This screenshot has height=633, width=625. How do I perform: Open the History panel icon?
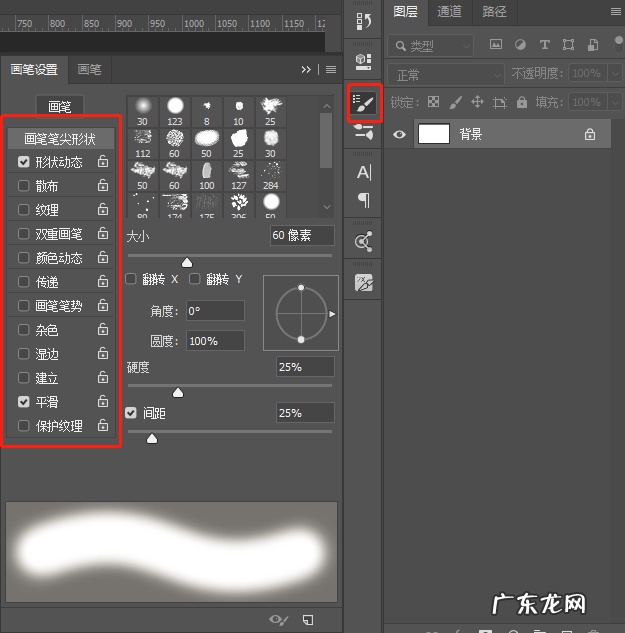tap(363, 21)
